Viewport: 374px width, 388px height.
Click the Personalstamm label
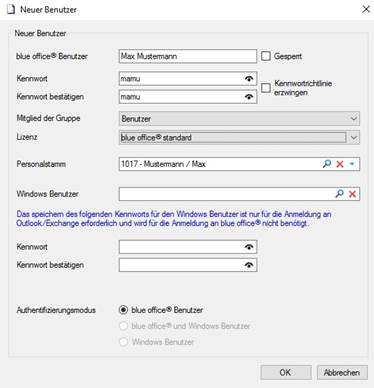pyautogui.click(x=41, y=164)
